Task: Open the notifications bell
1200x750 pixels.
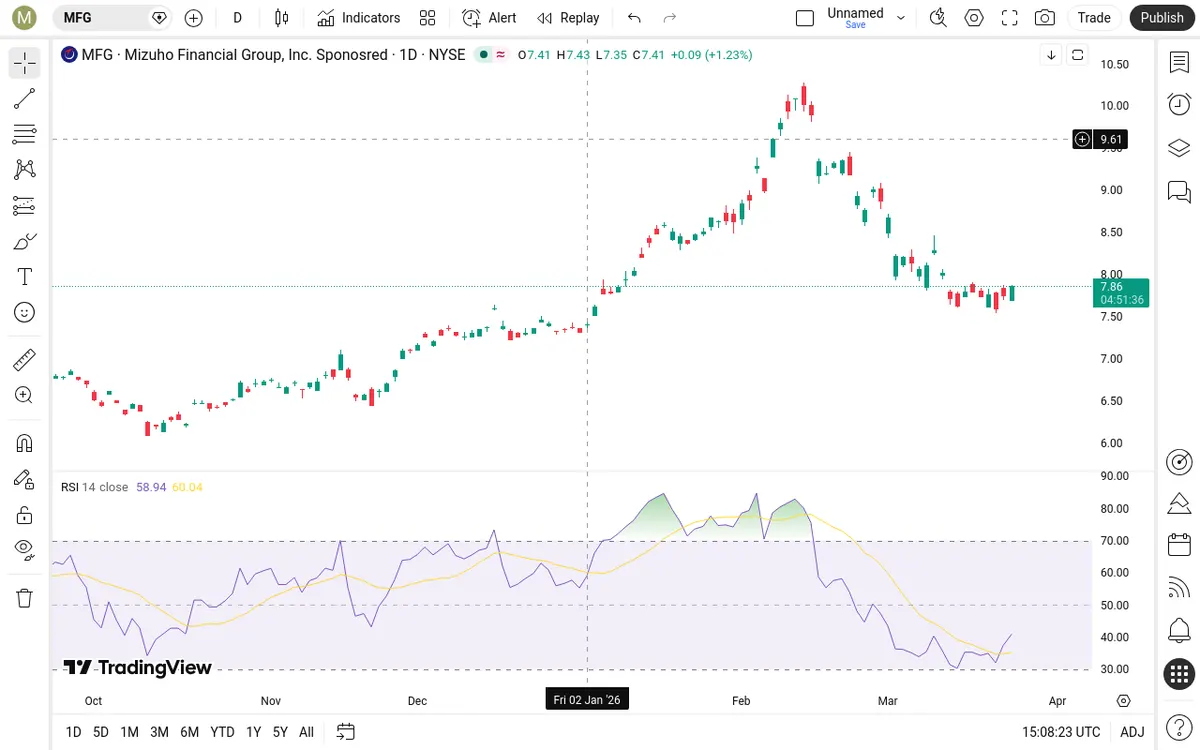Action: tap(1179, 631)
